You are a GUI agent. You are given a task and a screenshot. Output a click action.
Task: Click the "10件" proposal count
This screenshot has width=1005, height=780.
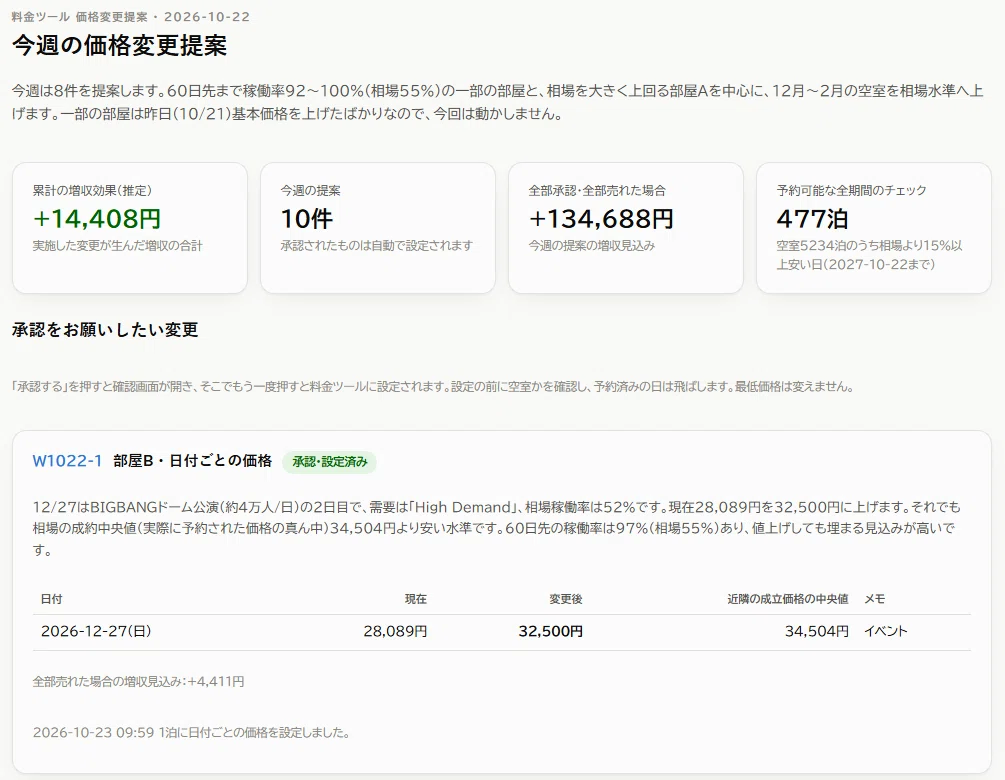306,219
